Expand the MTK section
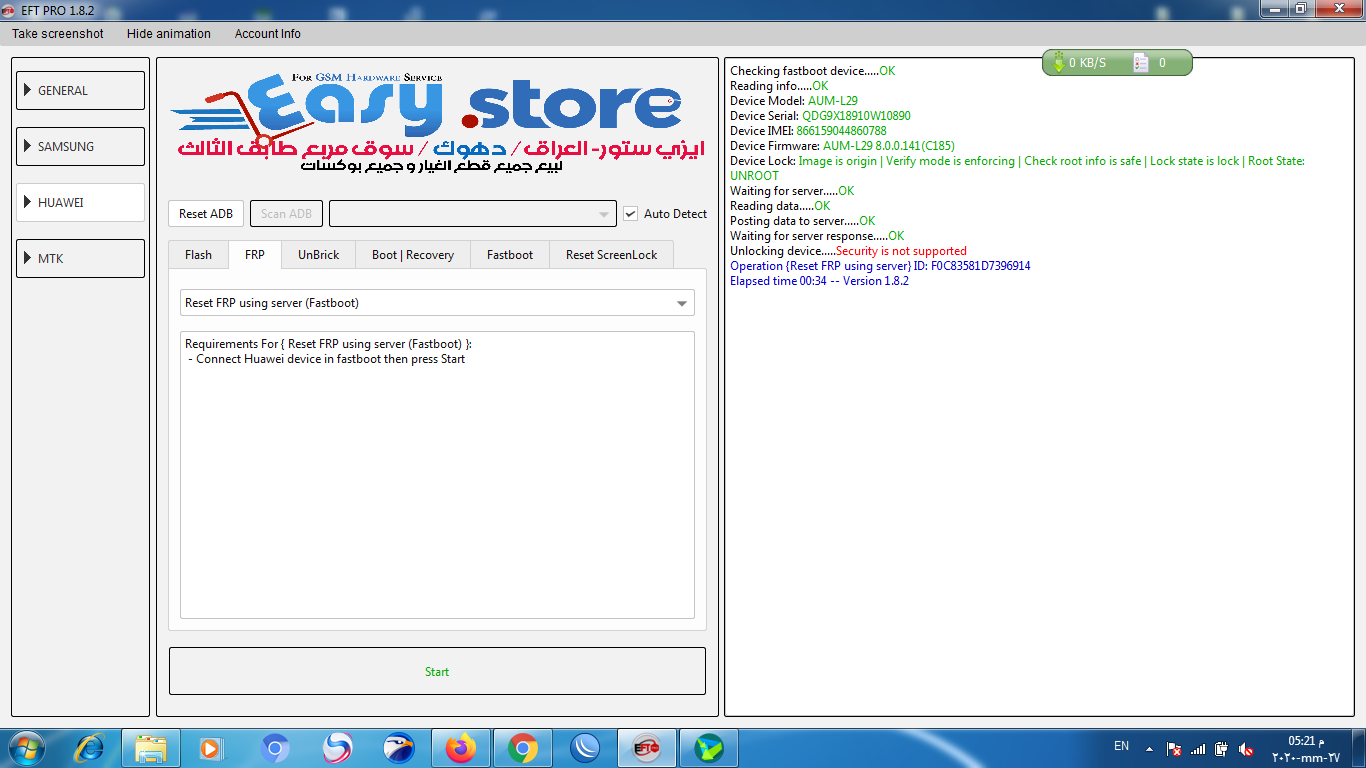Screen dimensions: 1366x768 [x=81, y=258]
